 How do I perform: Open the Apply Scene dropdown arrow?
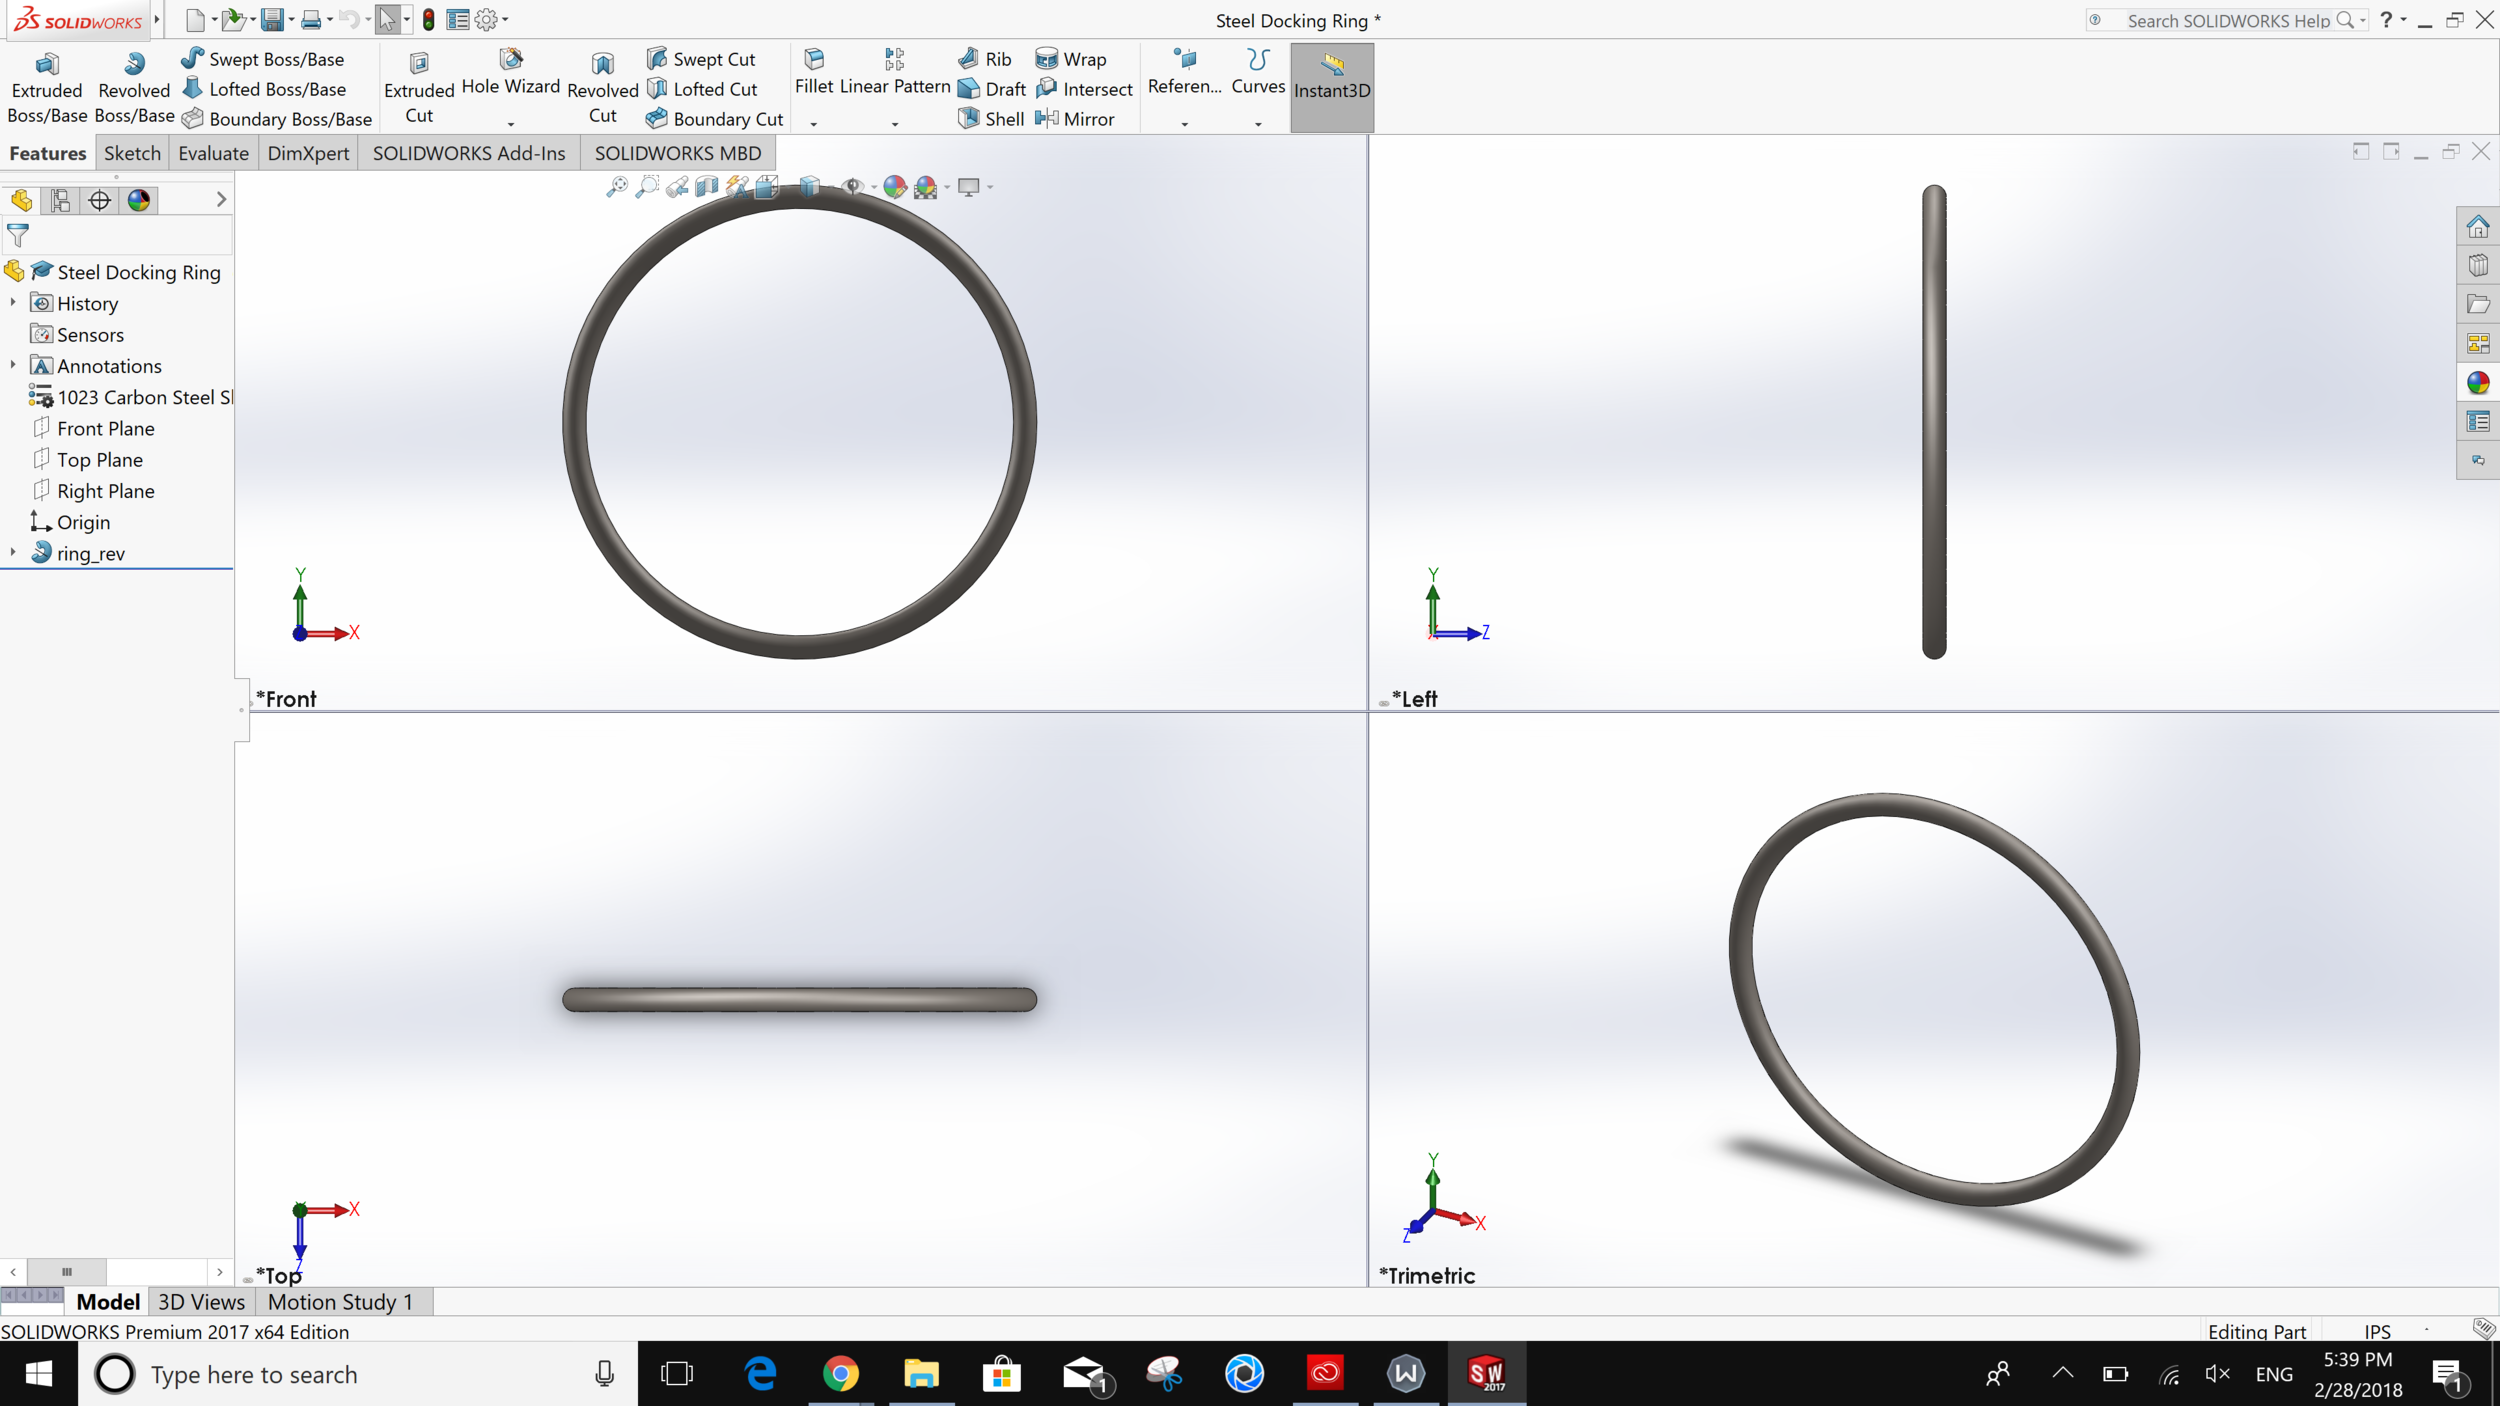(946, 187)
